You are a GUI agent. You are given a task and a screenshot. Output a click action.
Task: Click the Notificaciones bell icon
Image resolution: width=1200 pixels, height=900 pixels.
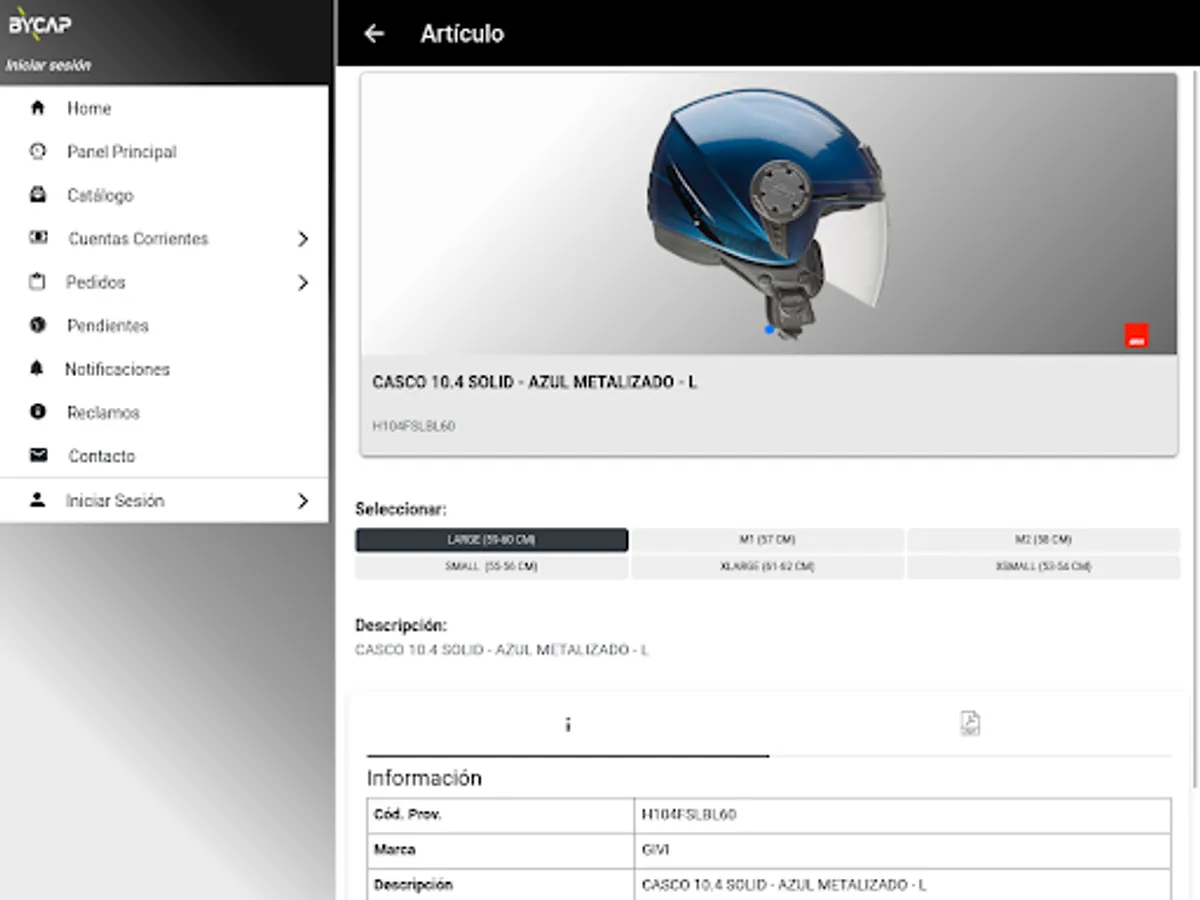pyautogui.click(x=38, y=368)
